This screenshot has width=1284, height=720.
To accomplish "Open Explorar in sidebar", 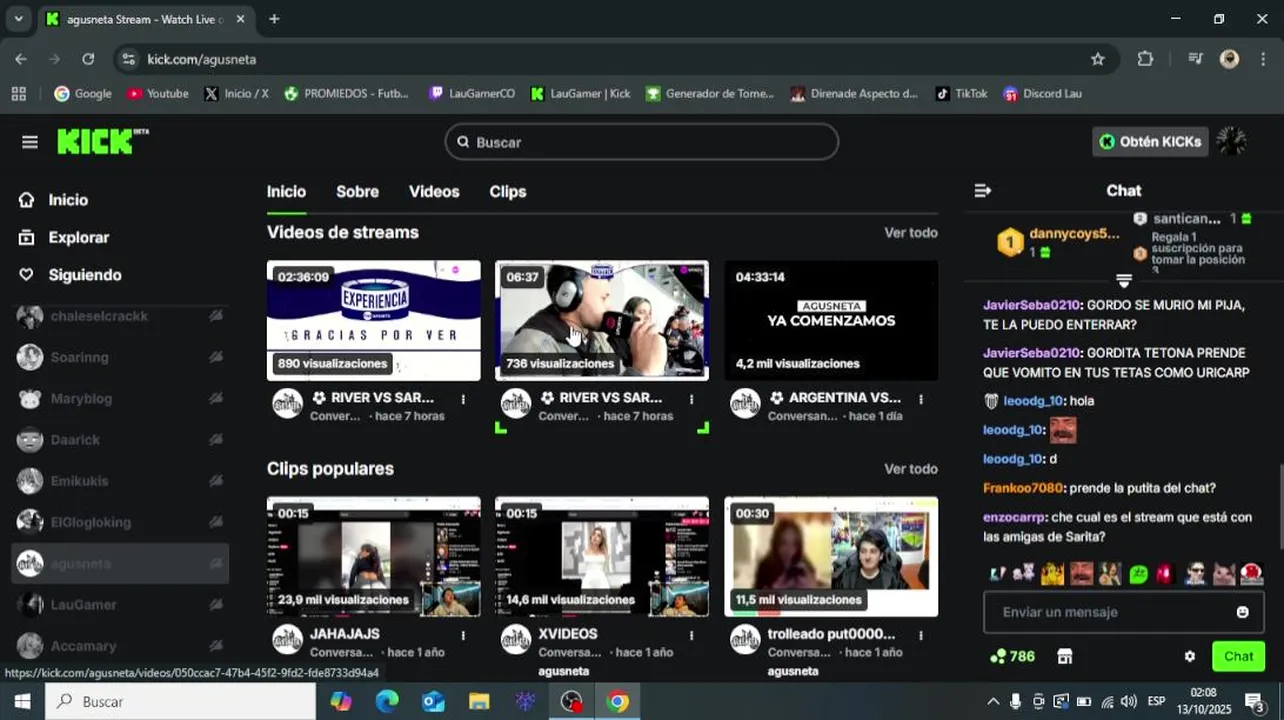I will click(64, 237).
